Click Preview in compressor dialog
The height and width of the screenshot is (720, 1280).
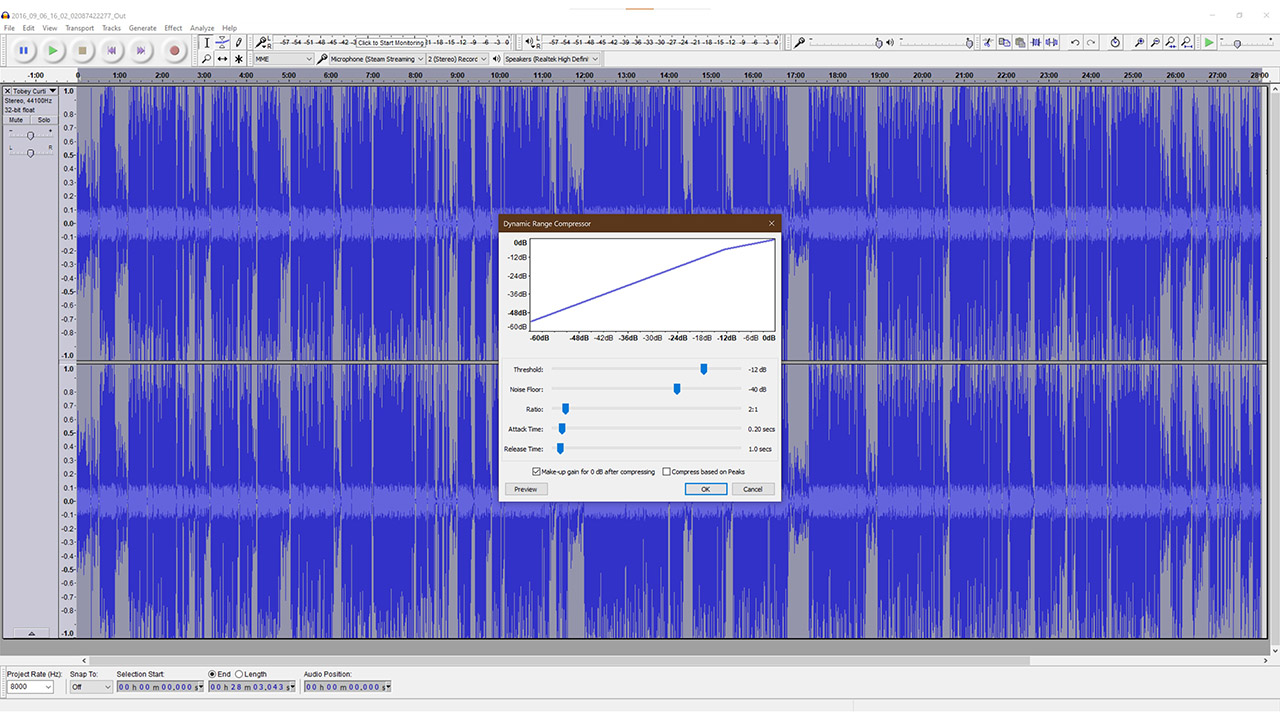point(526,489)
